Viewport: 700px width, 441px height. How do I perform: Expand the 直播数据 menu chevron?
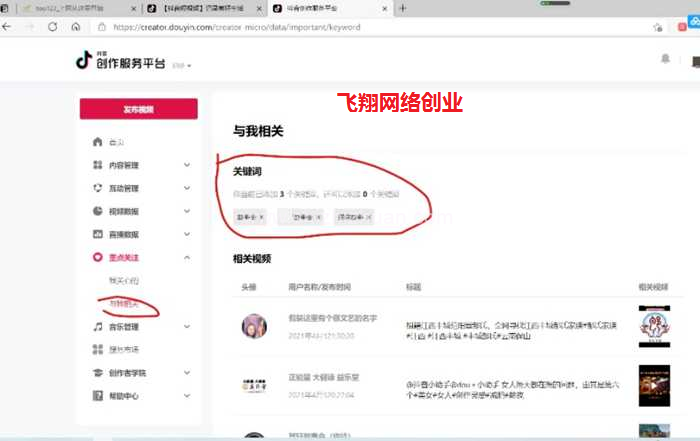pyautogui.click(x=187, y=234)
